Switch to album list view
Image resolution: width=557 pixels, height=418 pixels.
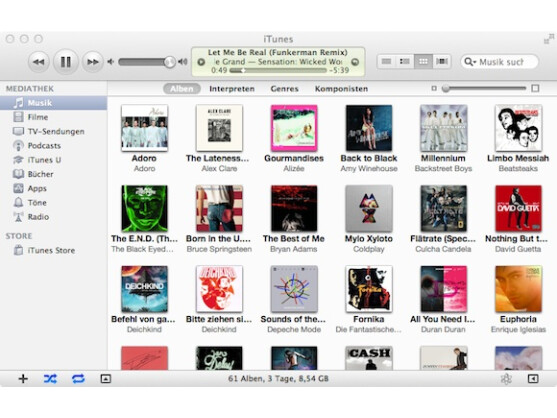click(x=405, y=62)
